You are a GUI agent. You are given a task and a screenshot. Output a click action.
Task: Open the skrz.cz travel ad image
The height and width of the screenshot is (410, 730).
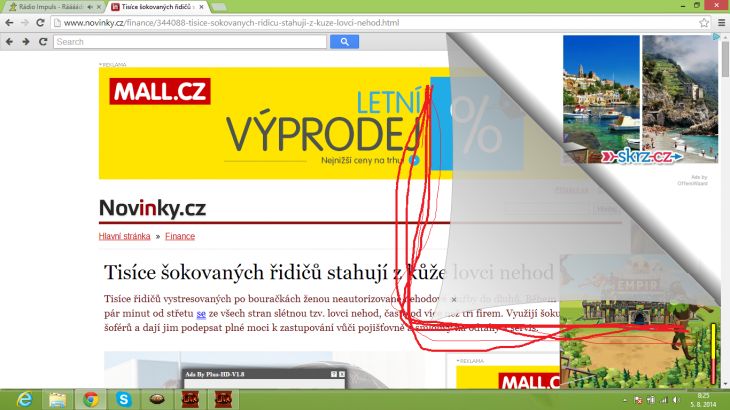click(x=641, y=99)
